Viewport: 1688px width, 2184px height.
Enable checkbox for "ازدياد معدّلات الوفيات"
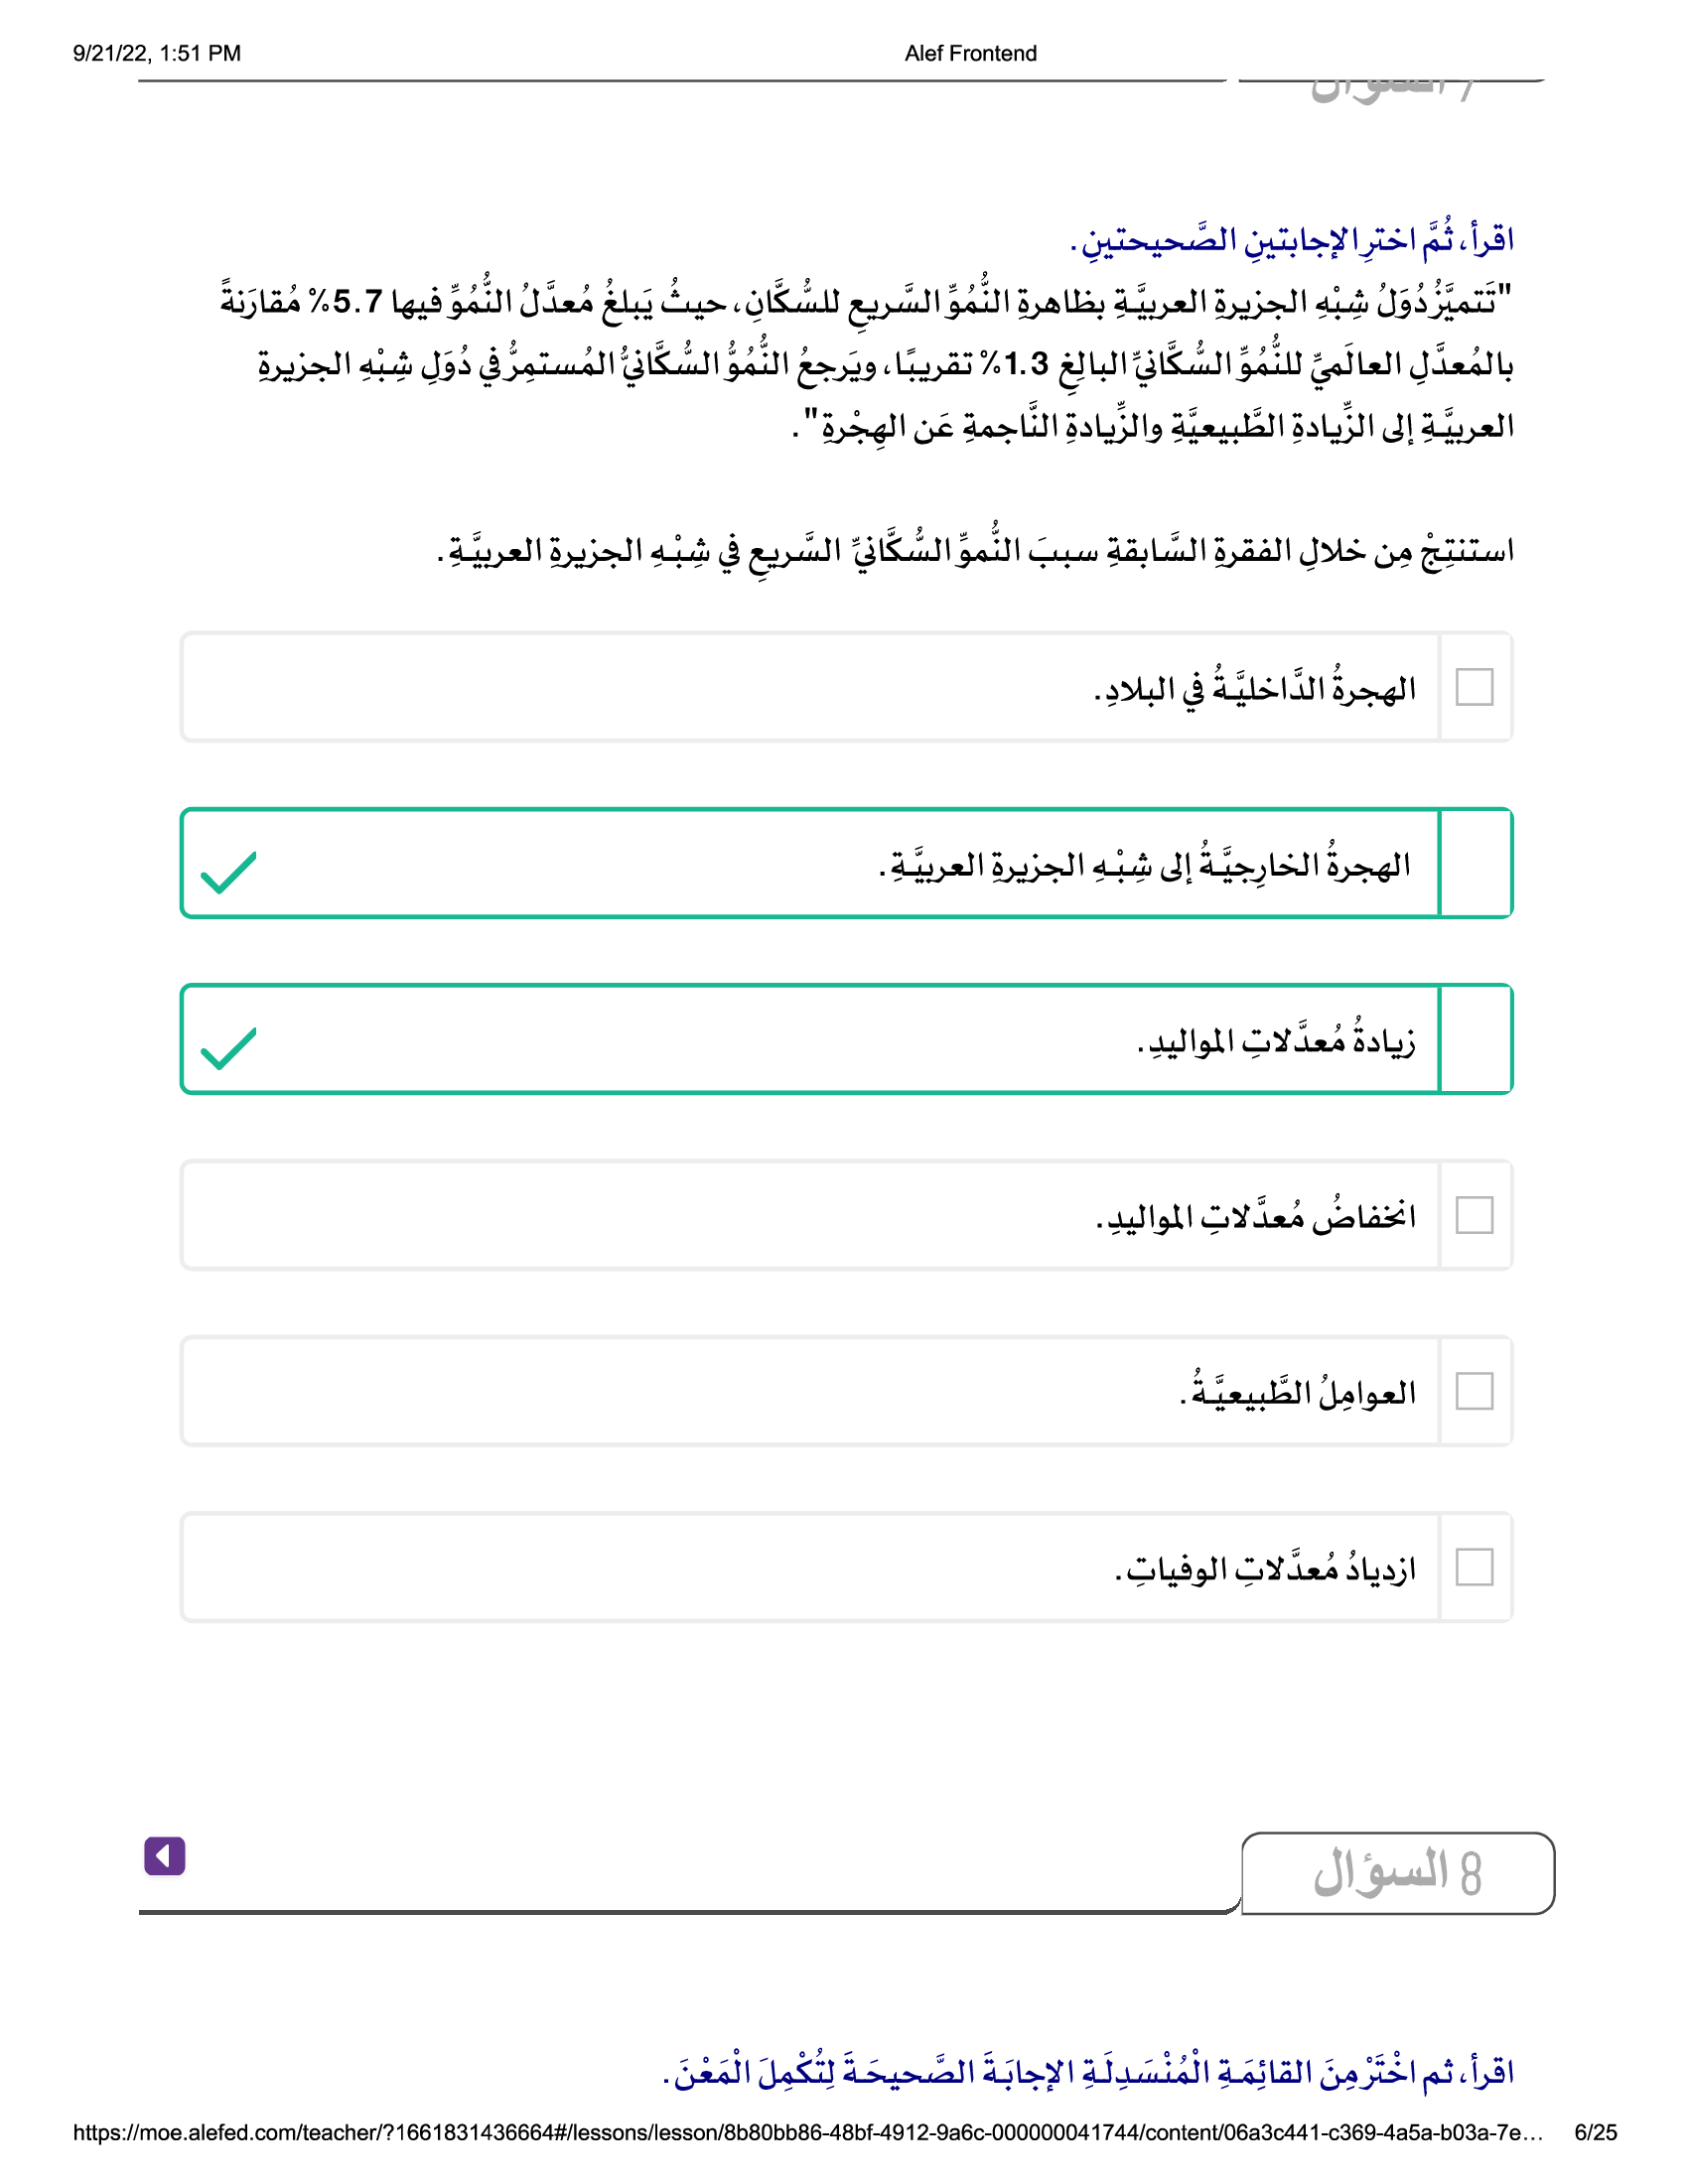(x=1474, y=1567)
